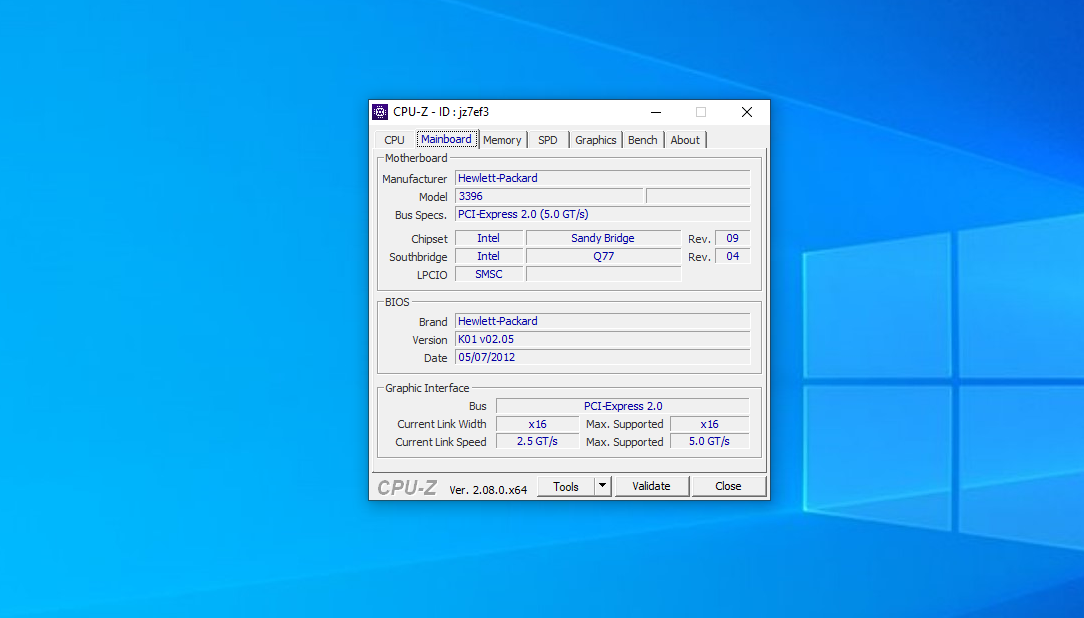
Task: Click the CPU-Z logo at bottom left
Action: tap(407, 488)
